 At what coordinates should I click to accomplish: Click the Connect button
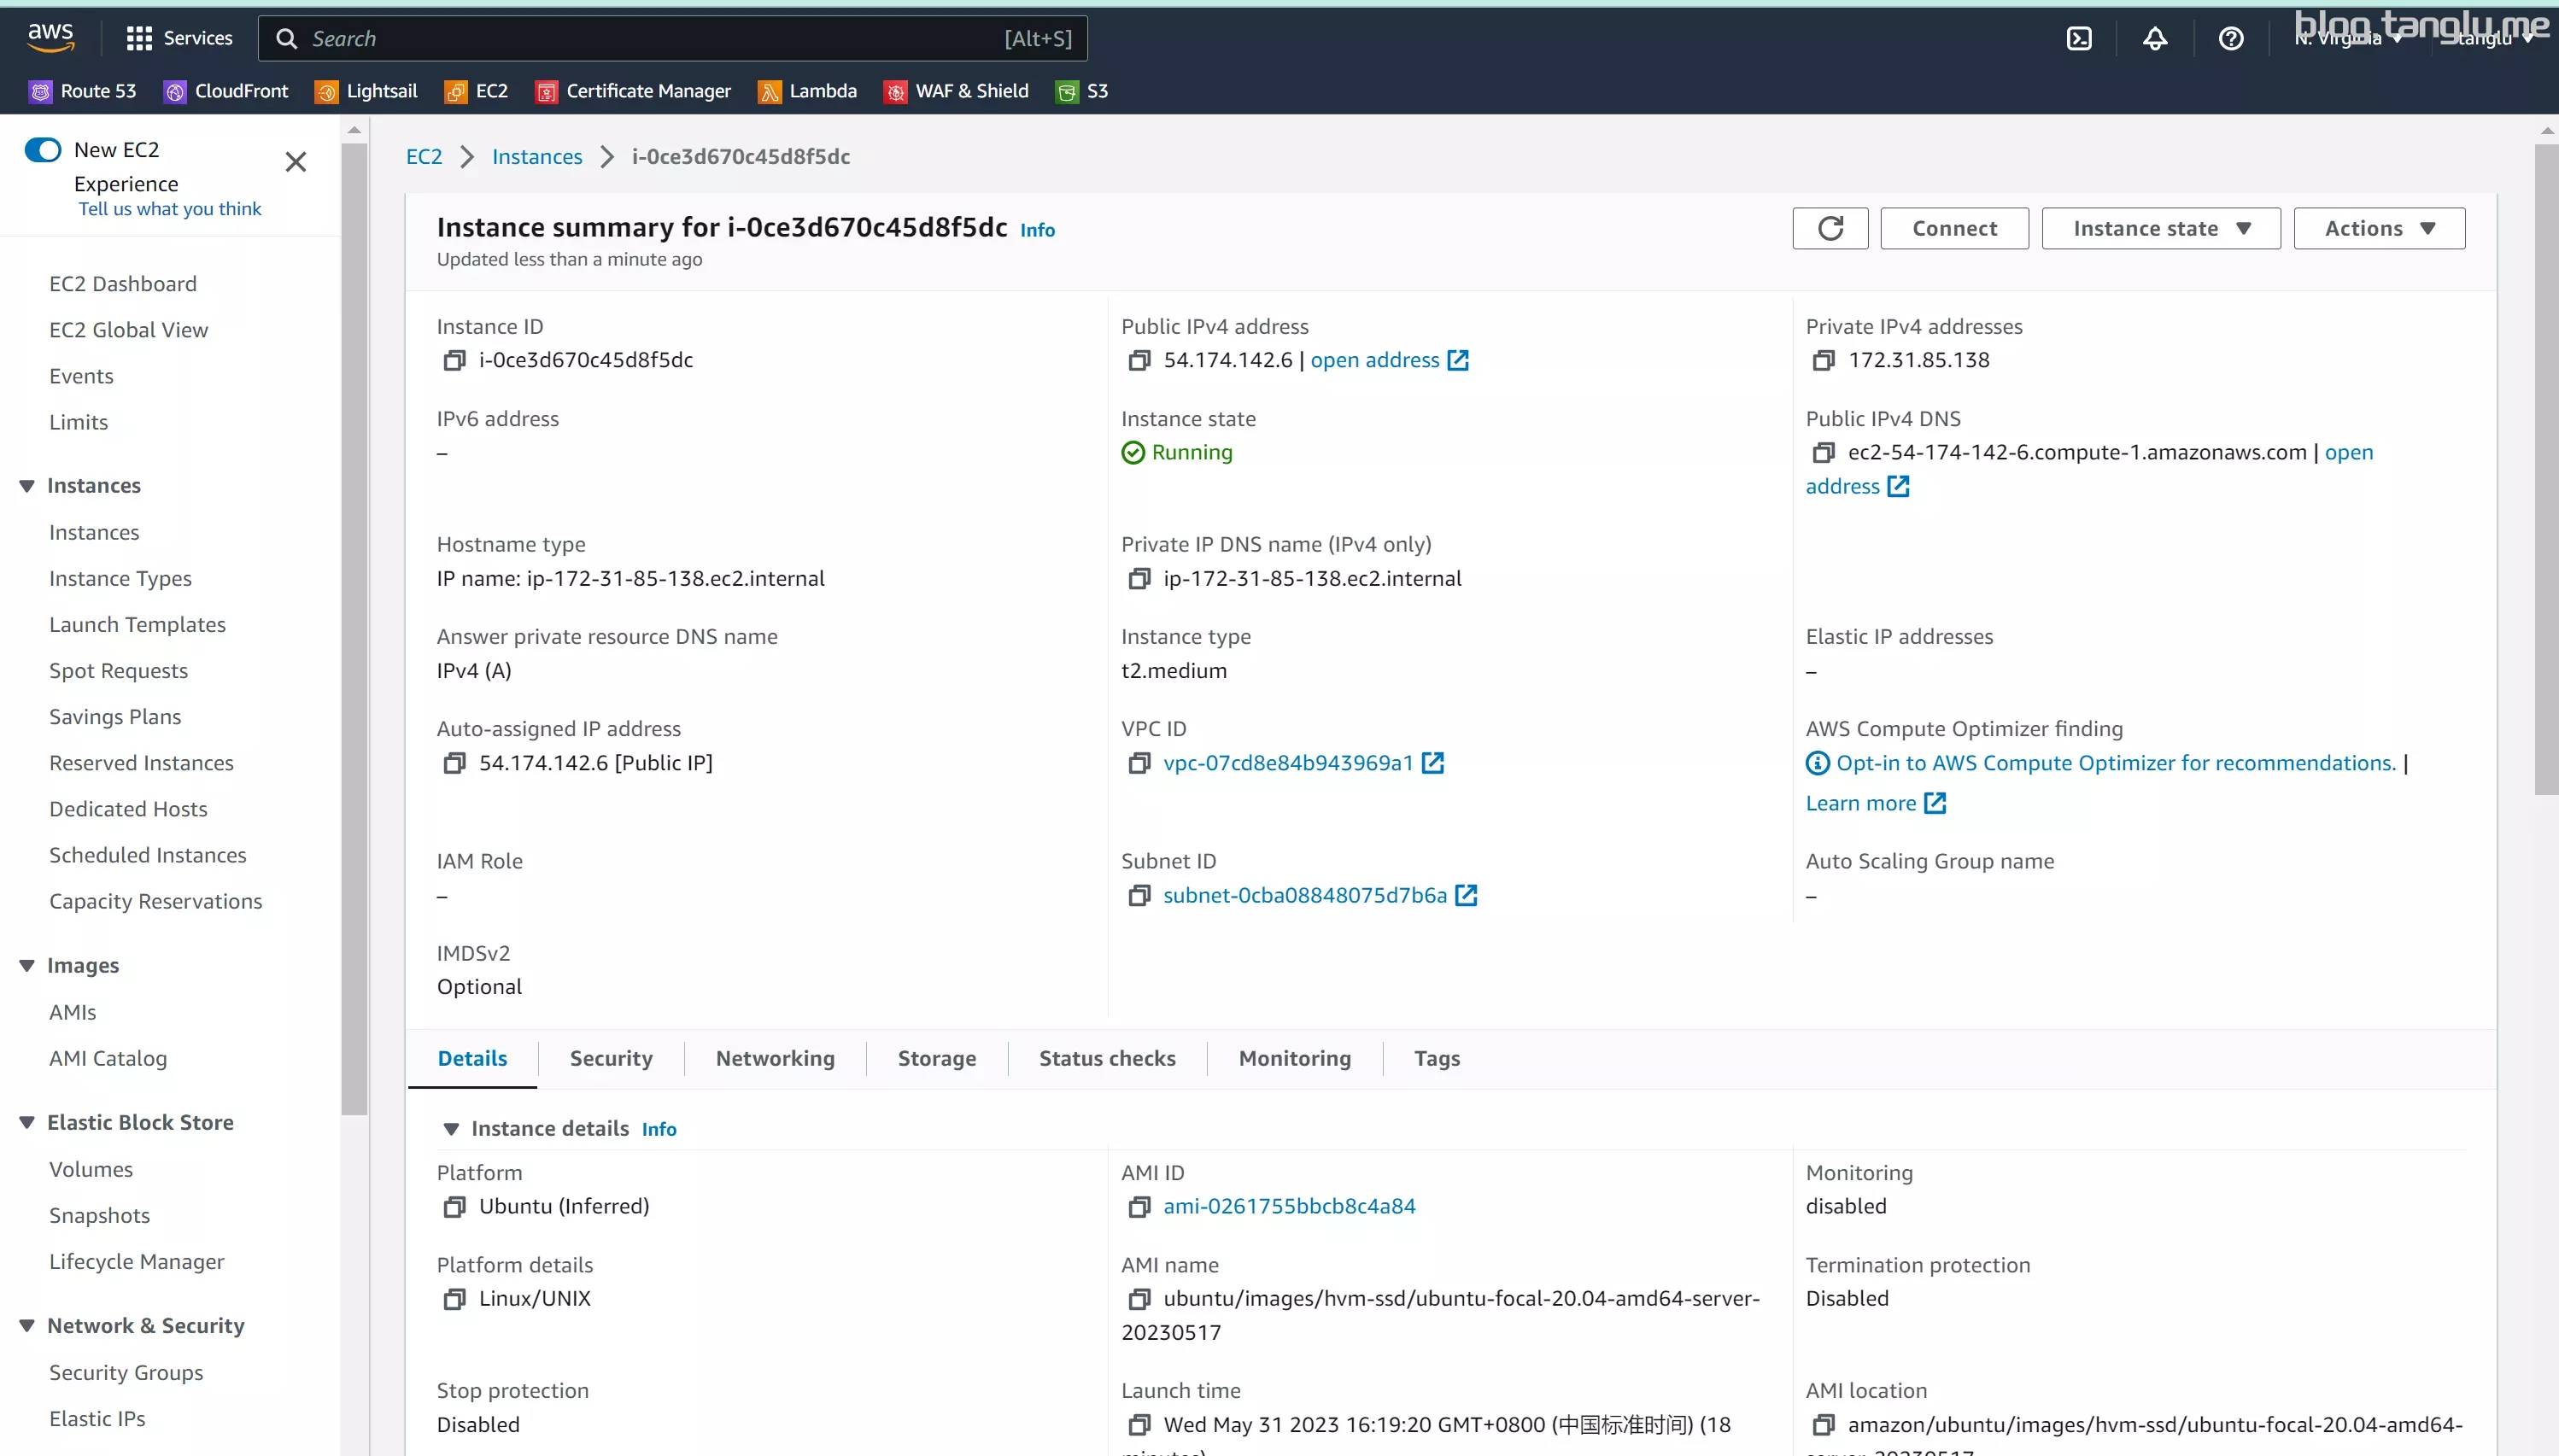[1953, 228]
